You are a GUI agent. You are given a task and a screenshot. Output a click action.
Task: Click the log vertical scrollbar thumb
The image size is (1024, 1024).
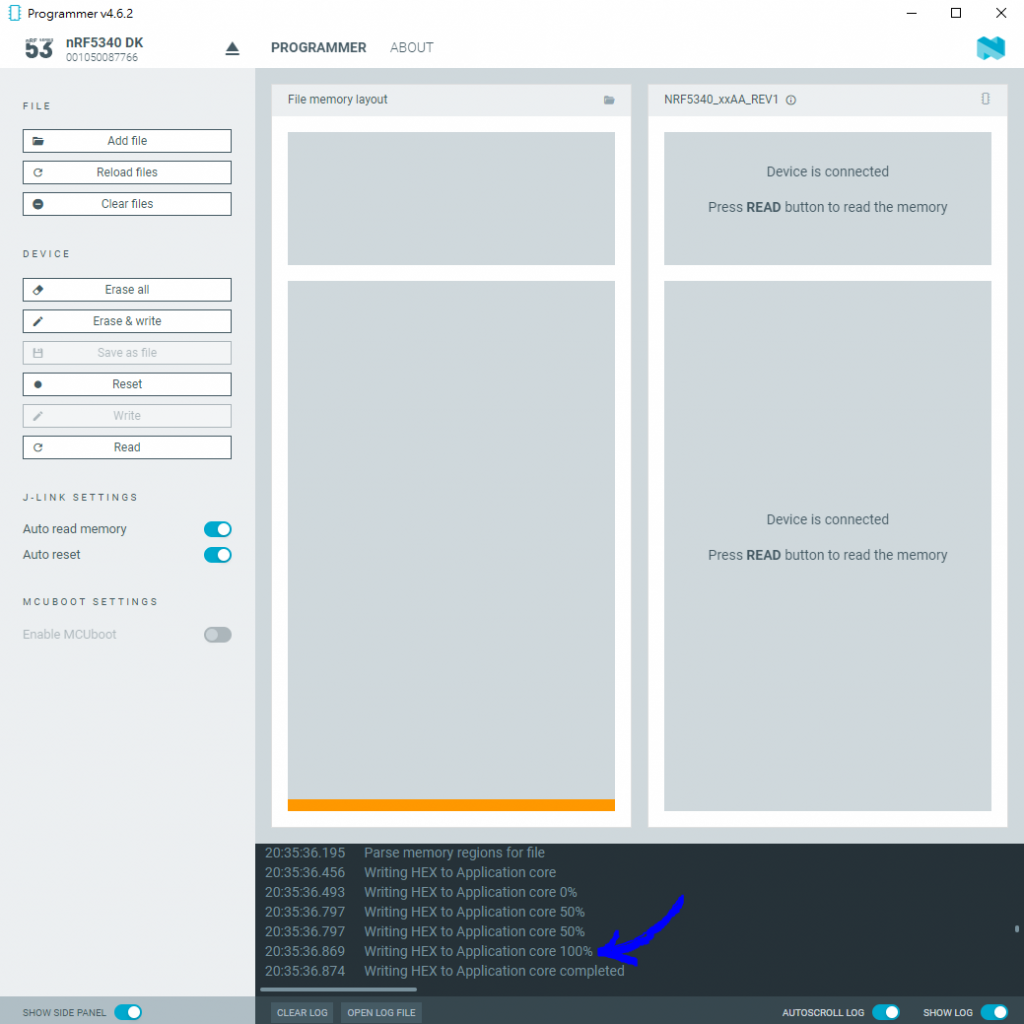point(1017,929)
